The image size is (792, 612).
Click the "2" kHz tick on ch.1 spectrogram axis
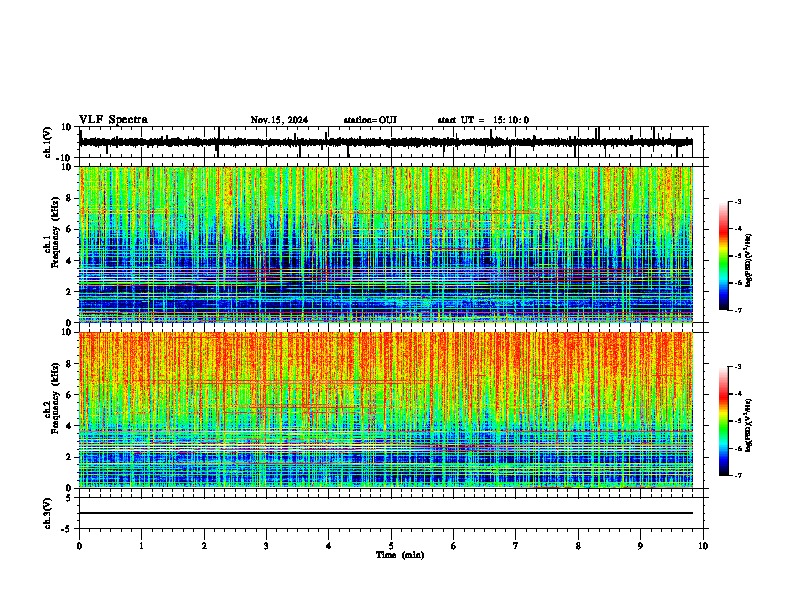click(x=69, y=291)
